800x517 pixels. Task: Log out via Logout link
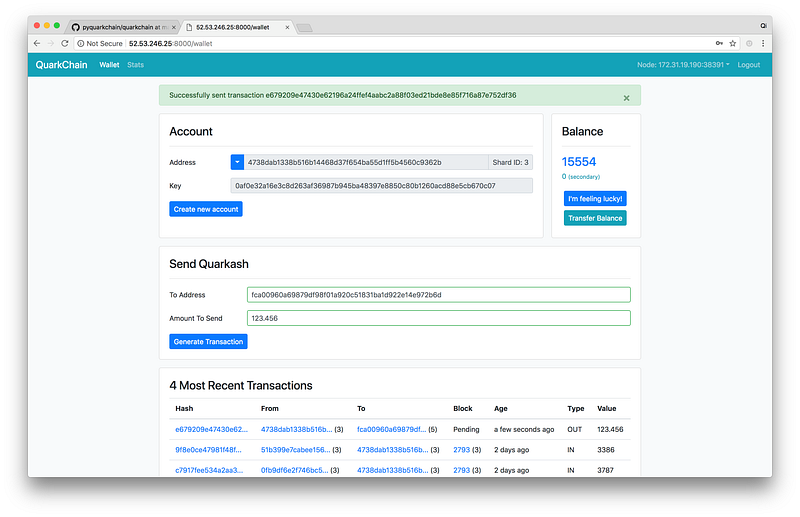(x=748, y=65)
